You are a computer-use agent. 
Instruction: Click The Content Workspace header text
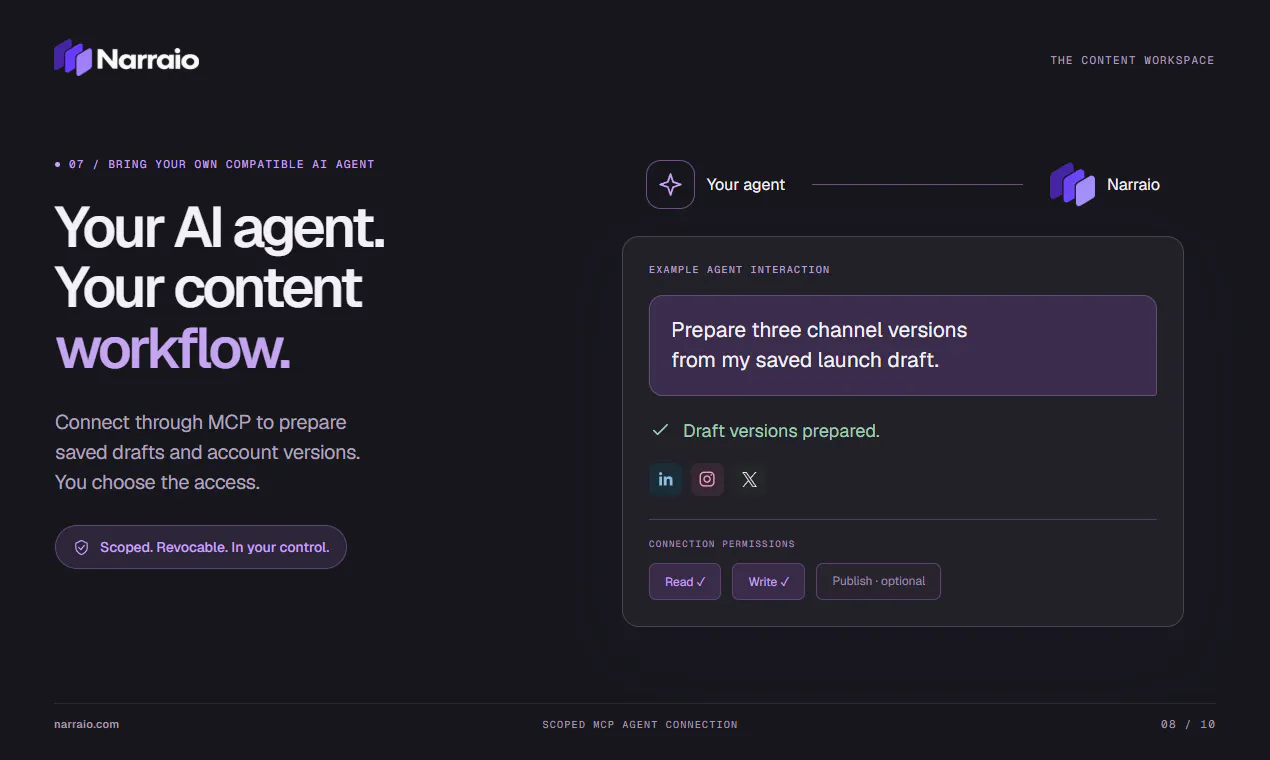1132,60
